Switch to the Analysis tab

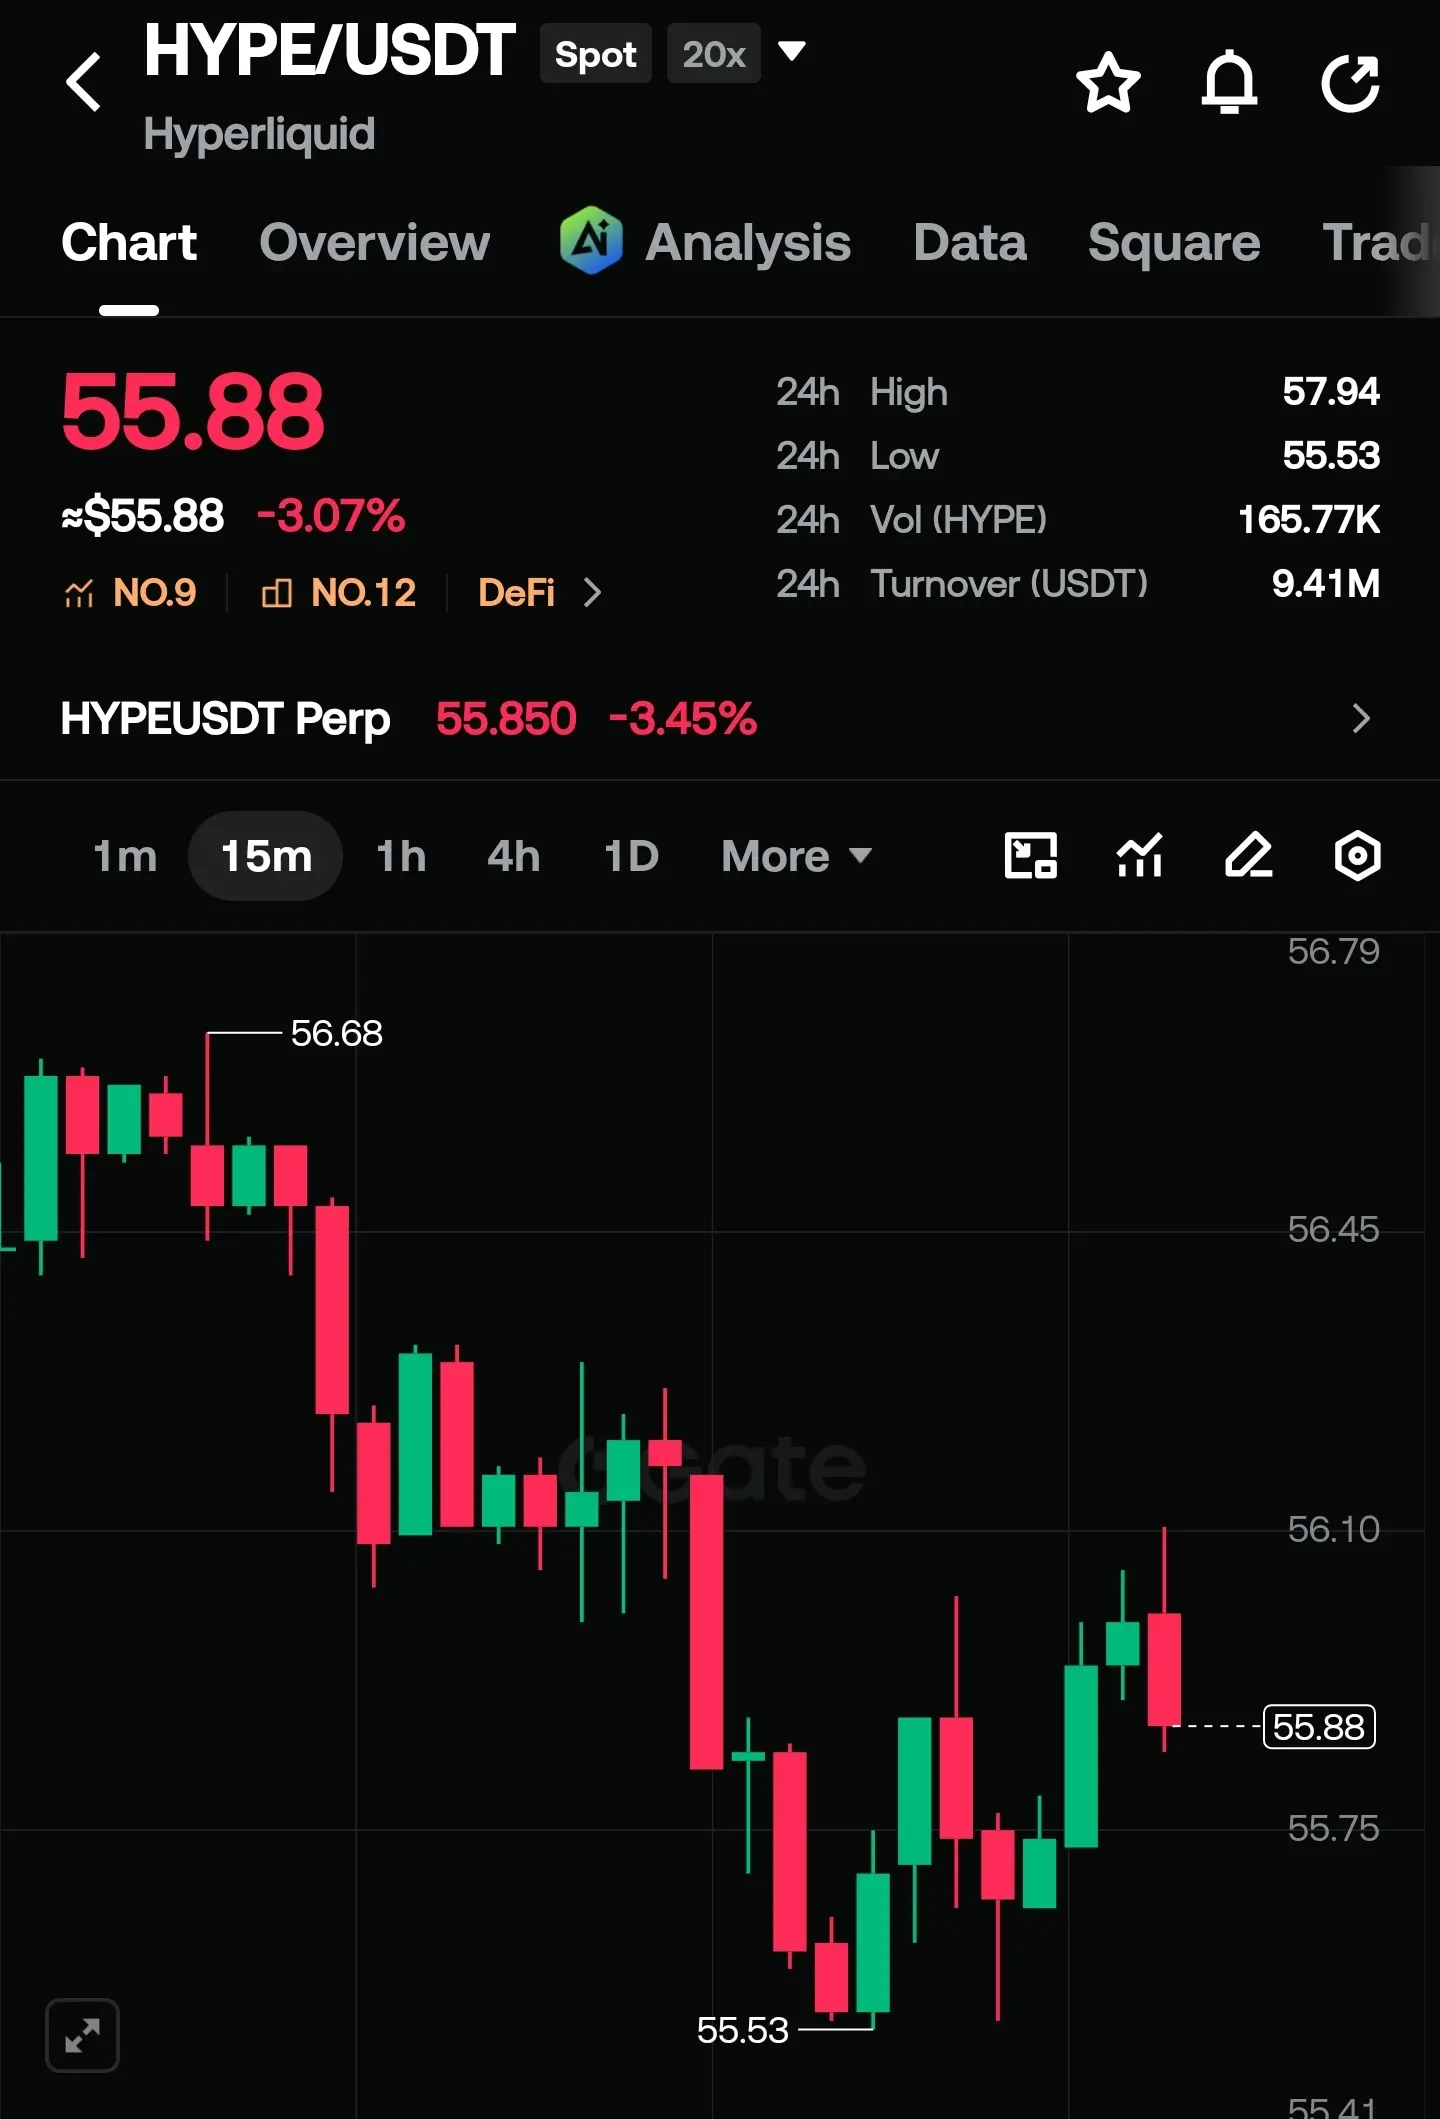click(x=748, y=242)
